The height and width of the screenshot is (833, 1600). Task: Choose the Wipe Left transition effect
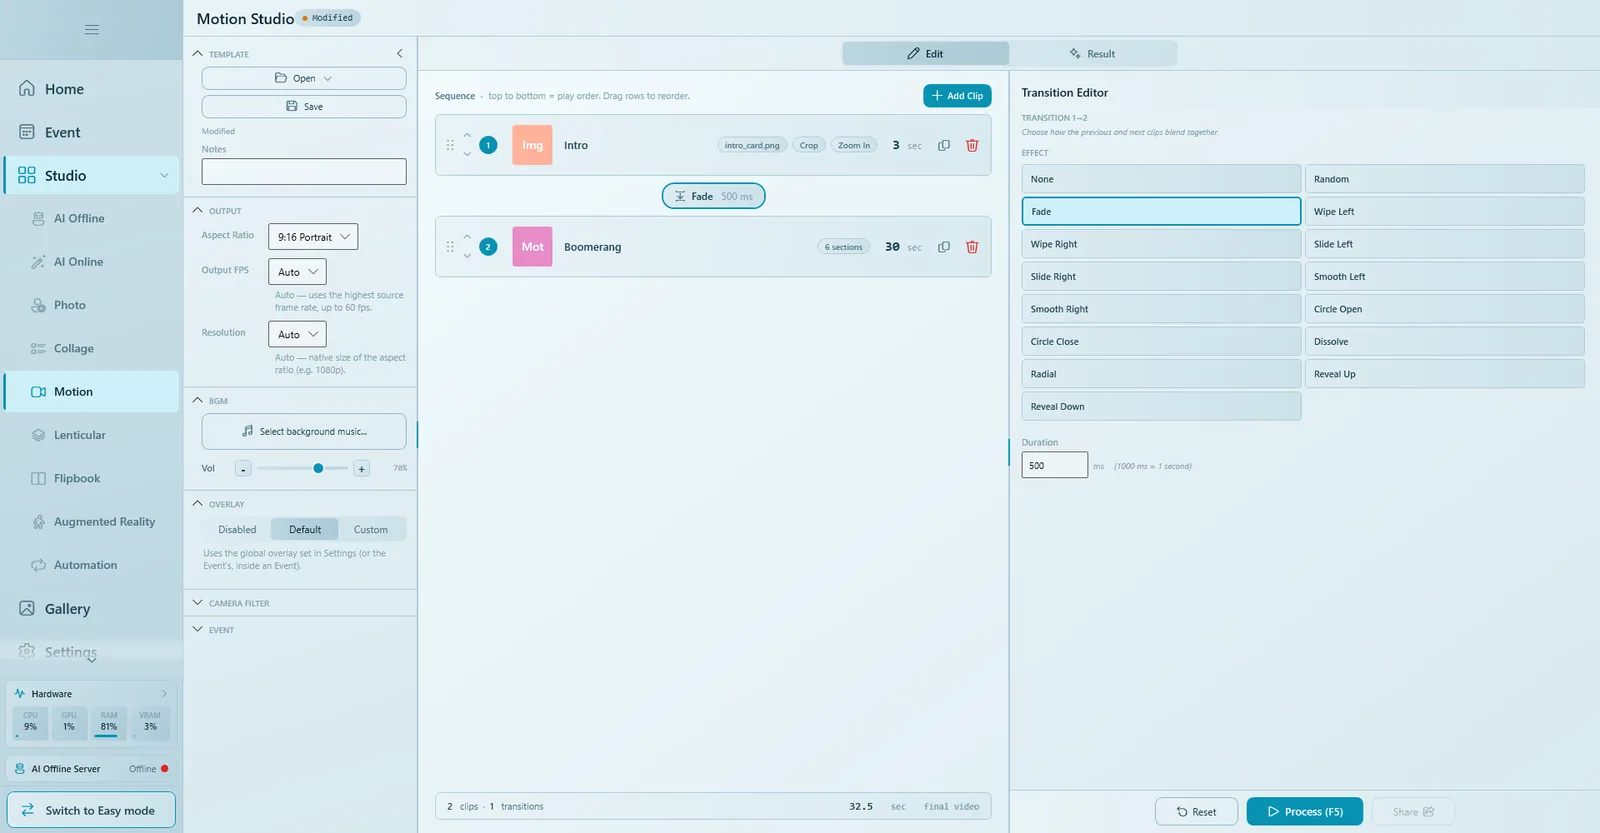[x=1444, y=212]
